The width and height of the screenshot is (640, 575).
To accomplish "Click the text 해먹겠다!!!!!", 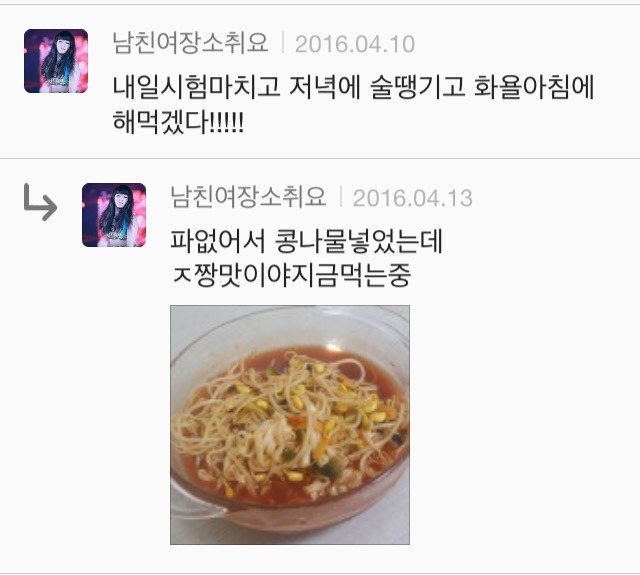I will pos(178,122).
